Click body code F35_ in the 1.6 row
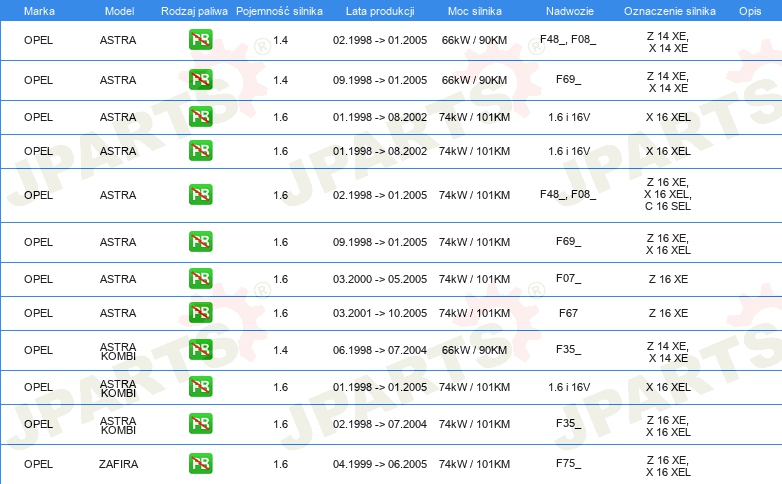 569,424
